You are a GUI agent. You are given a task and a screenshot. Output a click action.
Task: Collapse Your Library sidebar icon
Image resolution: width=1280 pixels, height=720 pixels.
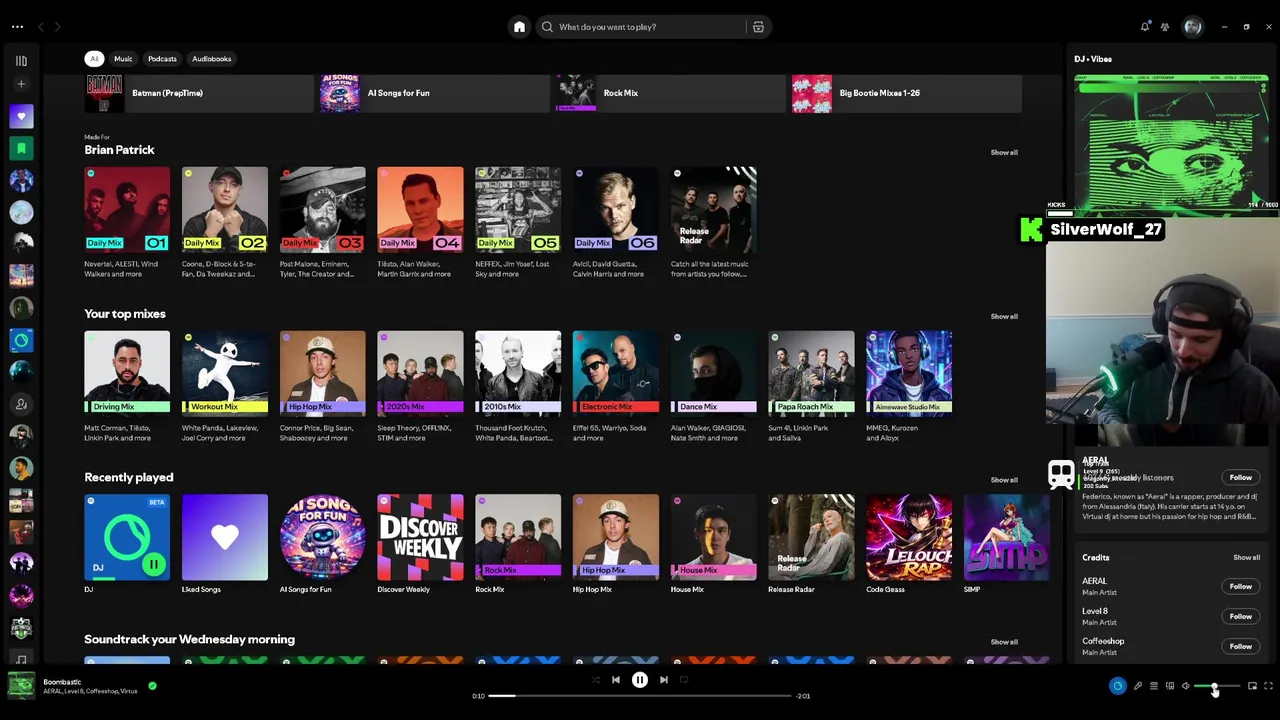coord(21,61)
